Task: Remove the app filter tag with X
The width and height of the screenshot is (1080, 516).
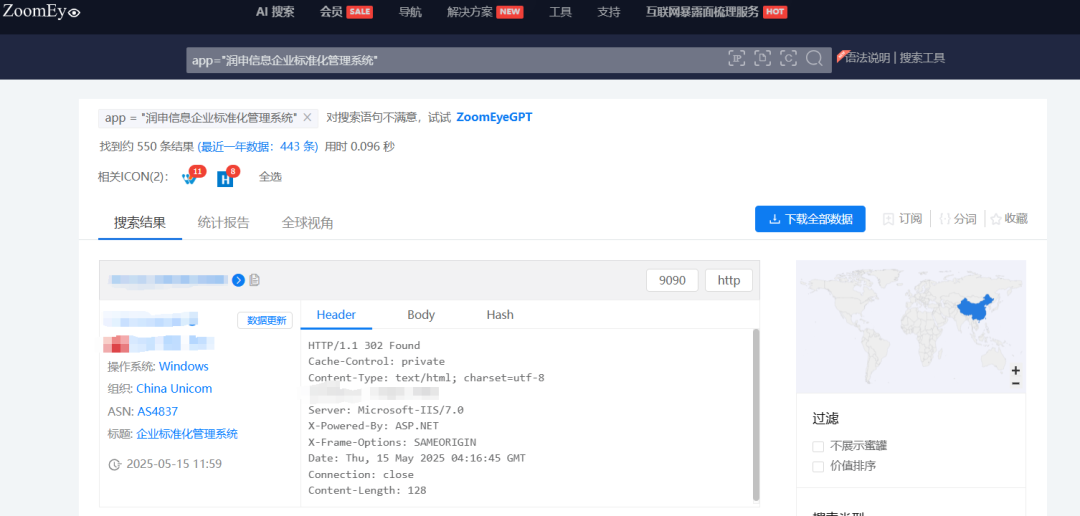Action: point(307,118)
